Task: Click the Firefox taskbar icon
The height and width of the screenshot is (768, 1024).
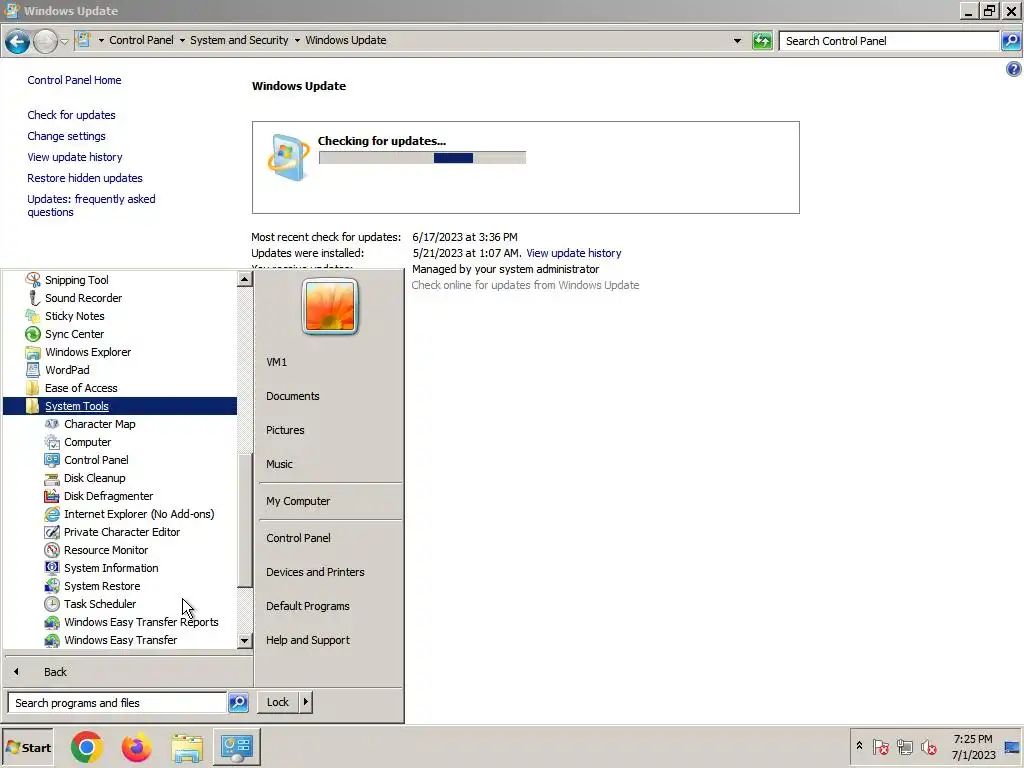Action: 136,747
